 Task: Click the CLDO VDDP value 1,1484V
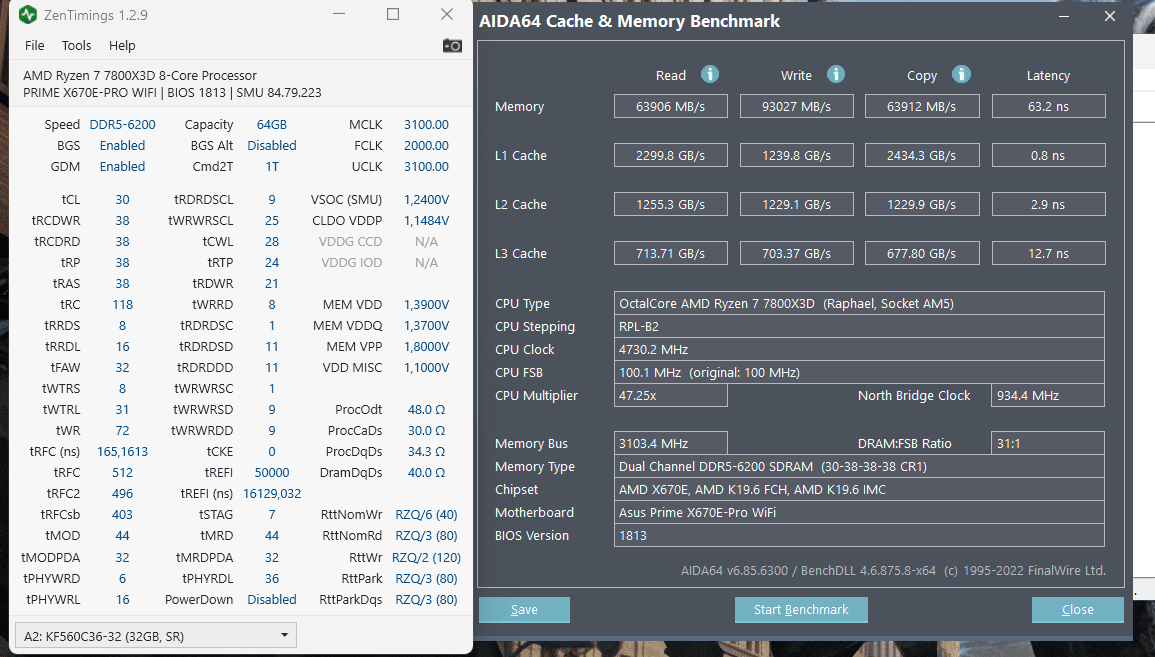[426, 220]
